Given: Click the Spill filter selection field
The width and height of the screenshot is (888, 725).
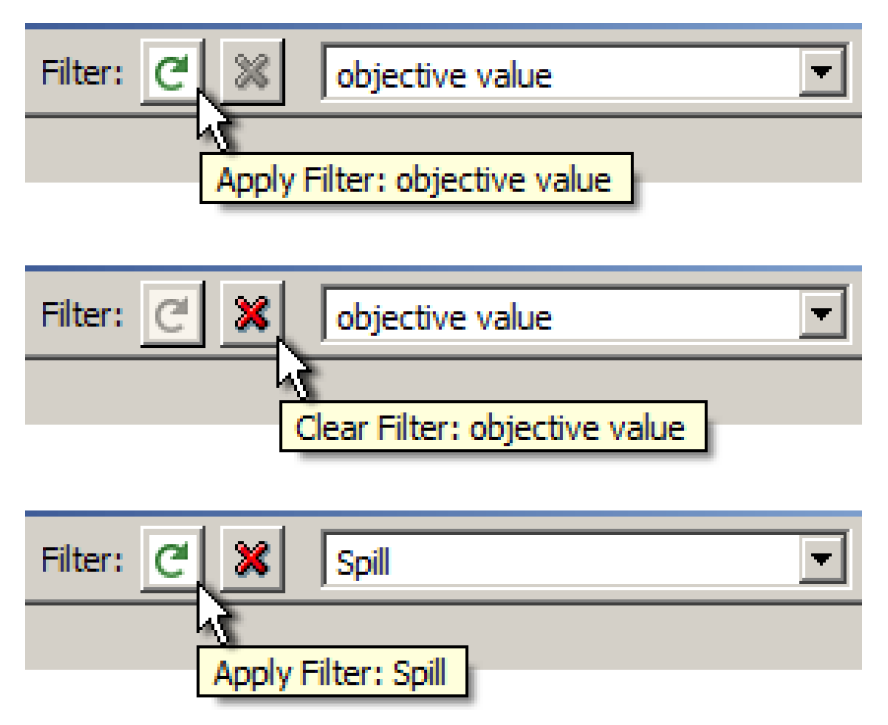Looking at the screenshot, I should [x=560, y=562].
